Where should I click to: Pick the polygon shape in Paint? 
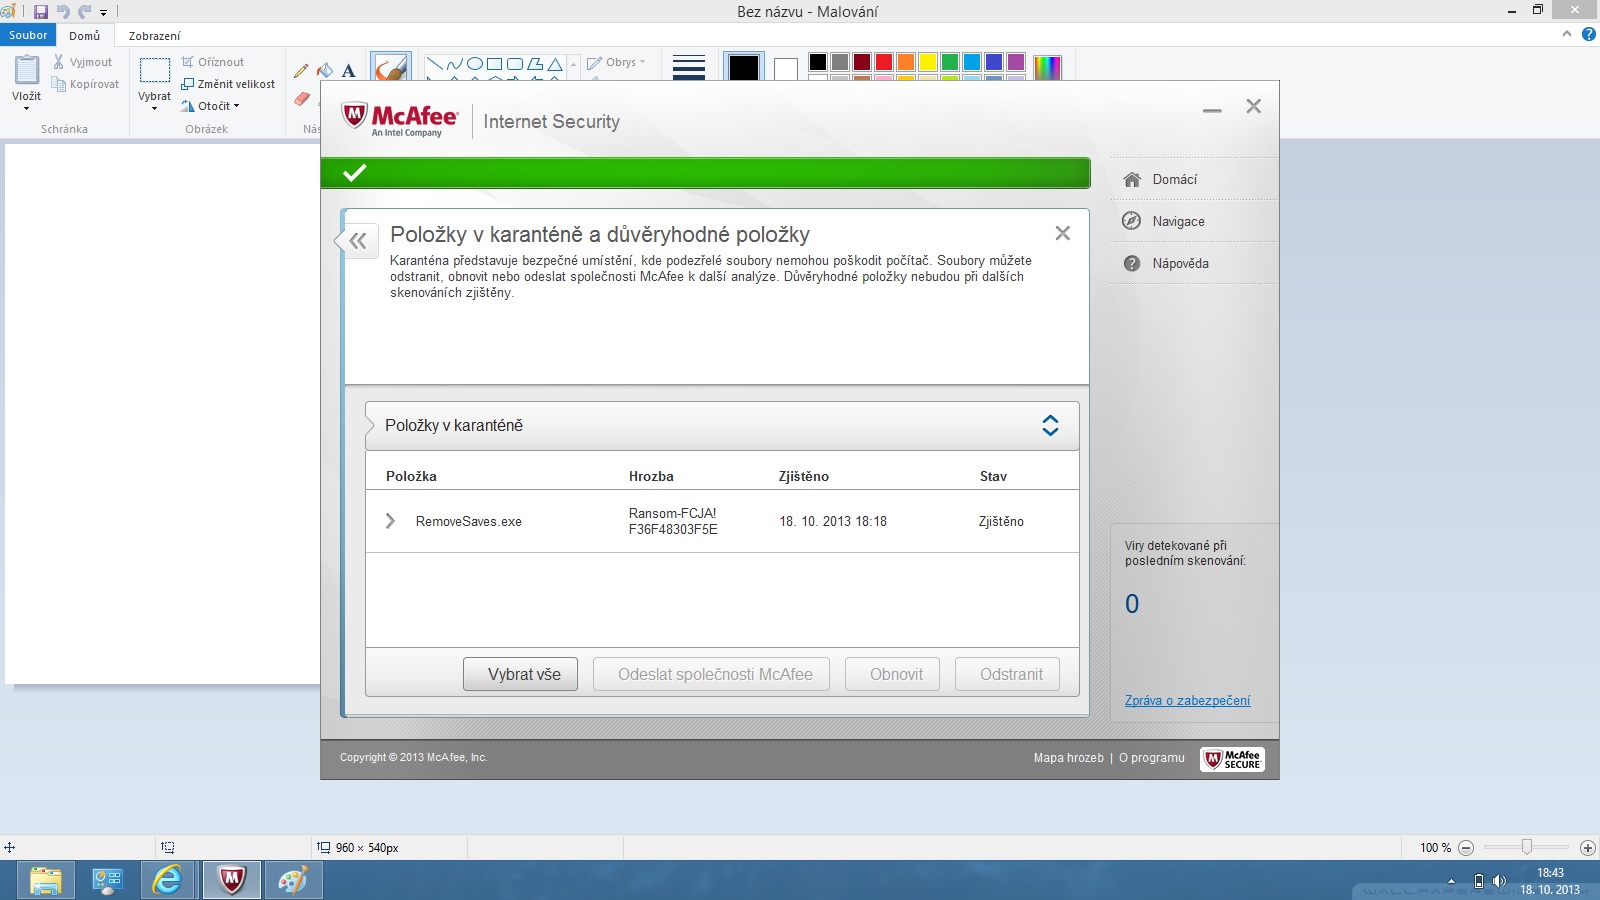(x=535, y=64)
